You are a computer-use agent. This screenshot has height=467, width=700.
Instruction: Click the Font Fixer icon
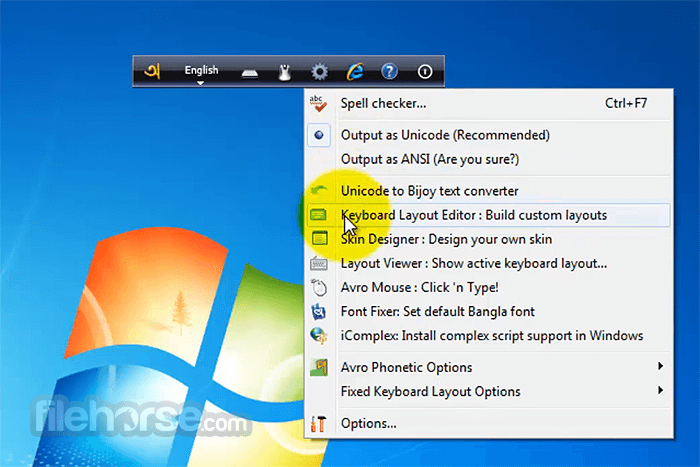click(x=319, y=311)
